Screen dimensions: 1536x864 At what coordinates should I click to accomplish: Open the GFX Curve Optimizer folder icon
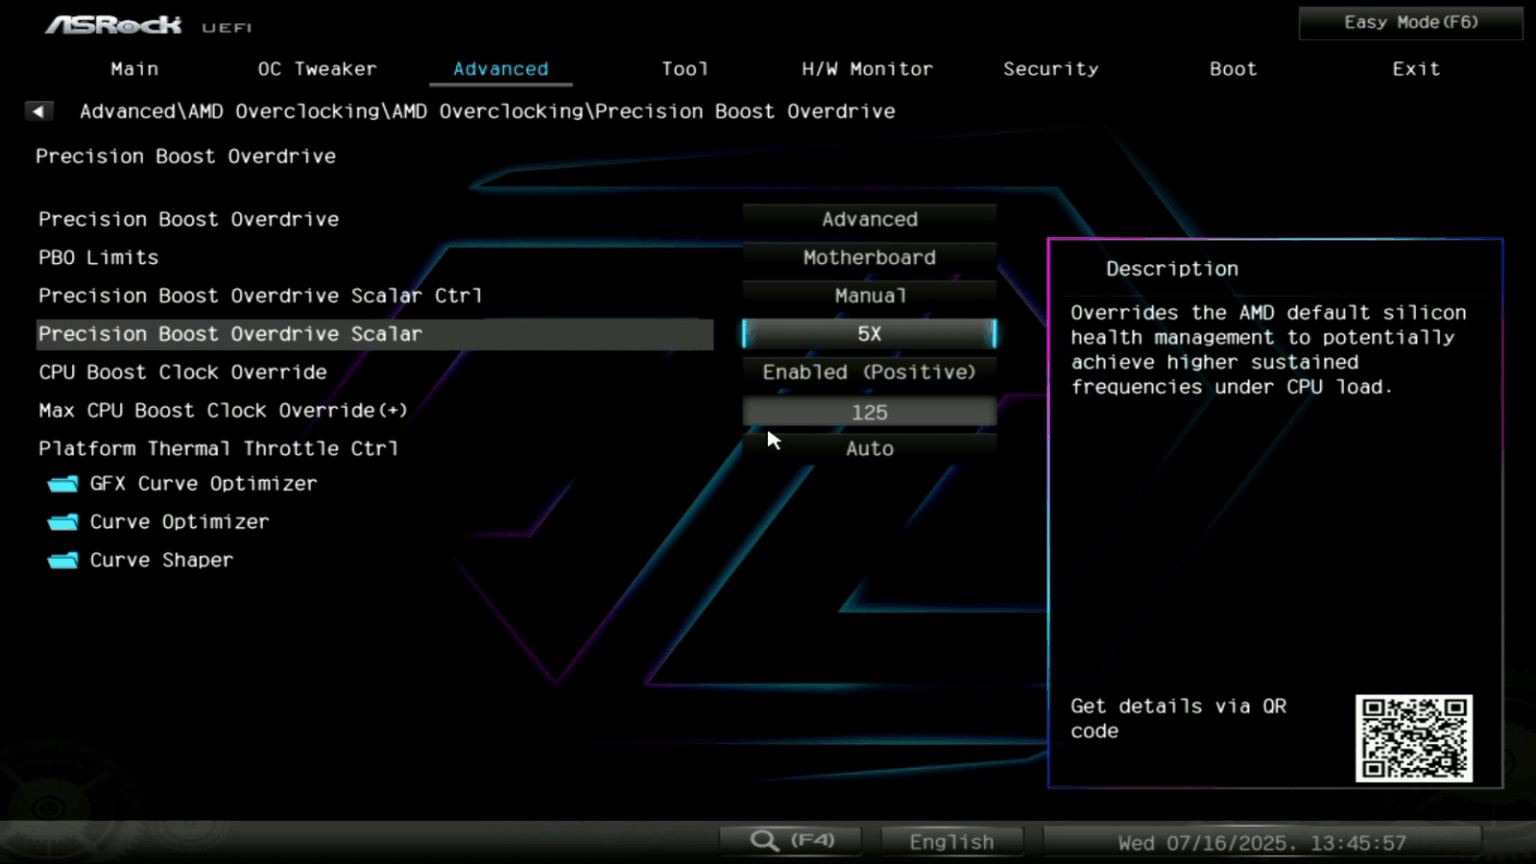(x=63, y=484)
